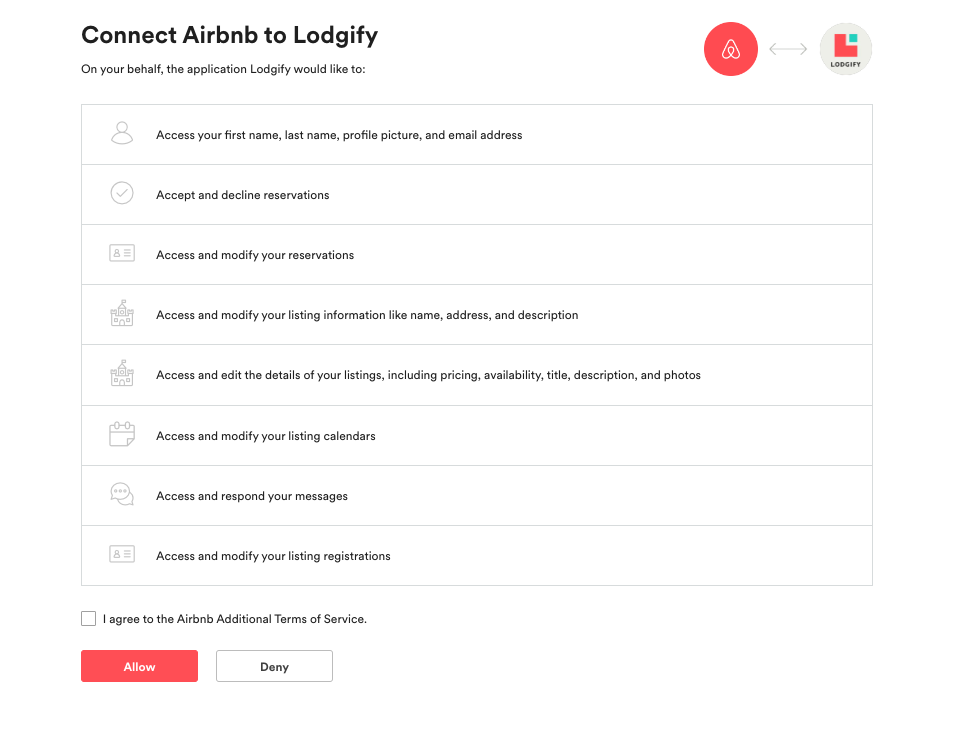971x732 pixels.
Task: Click 'Access and modify your listing registrations' text
Action: click(x=273, y=556)
